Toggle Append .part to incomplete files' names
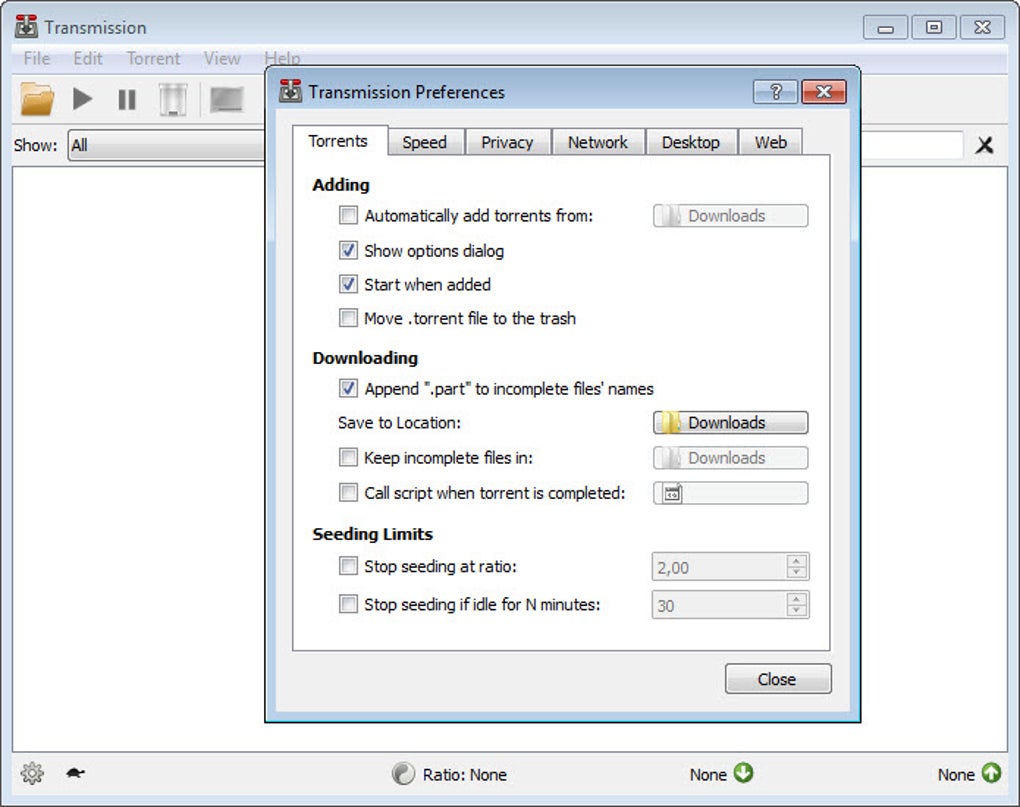 (348, 388)
